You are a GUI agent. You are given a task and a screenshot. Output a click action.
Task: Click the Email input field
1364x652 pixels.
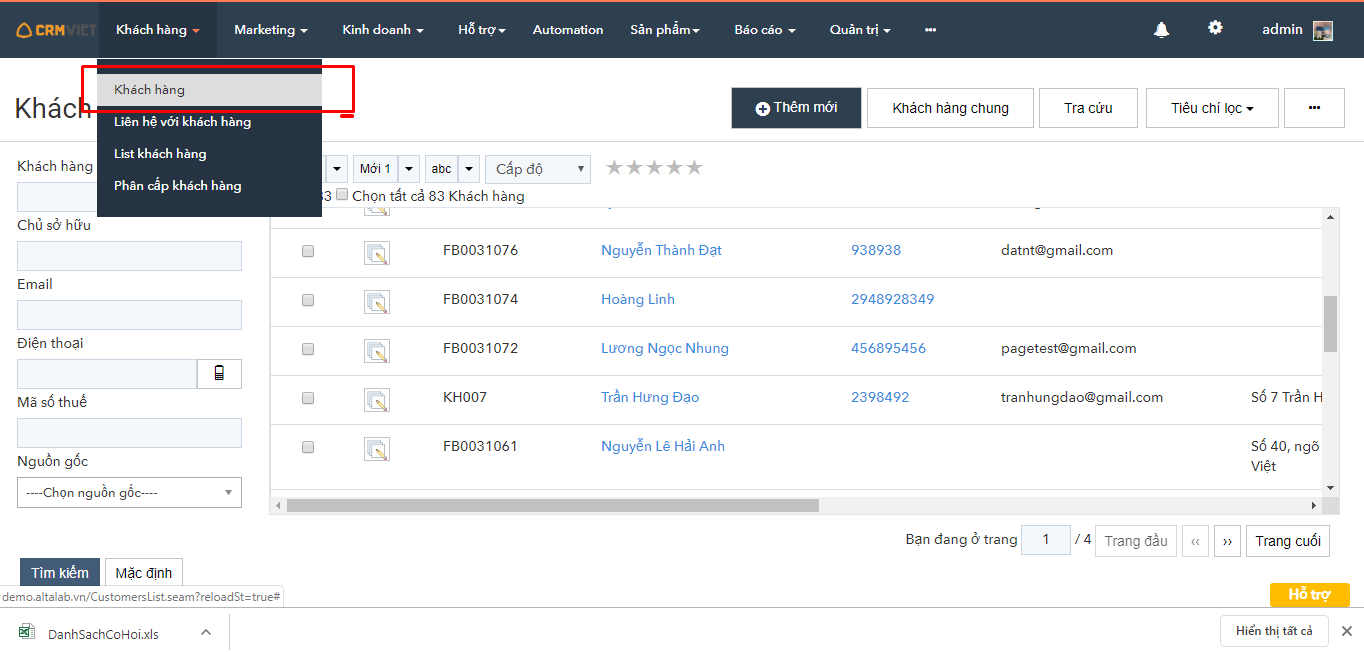click(x=129, y=315)
